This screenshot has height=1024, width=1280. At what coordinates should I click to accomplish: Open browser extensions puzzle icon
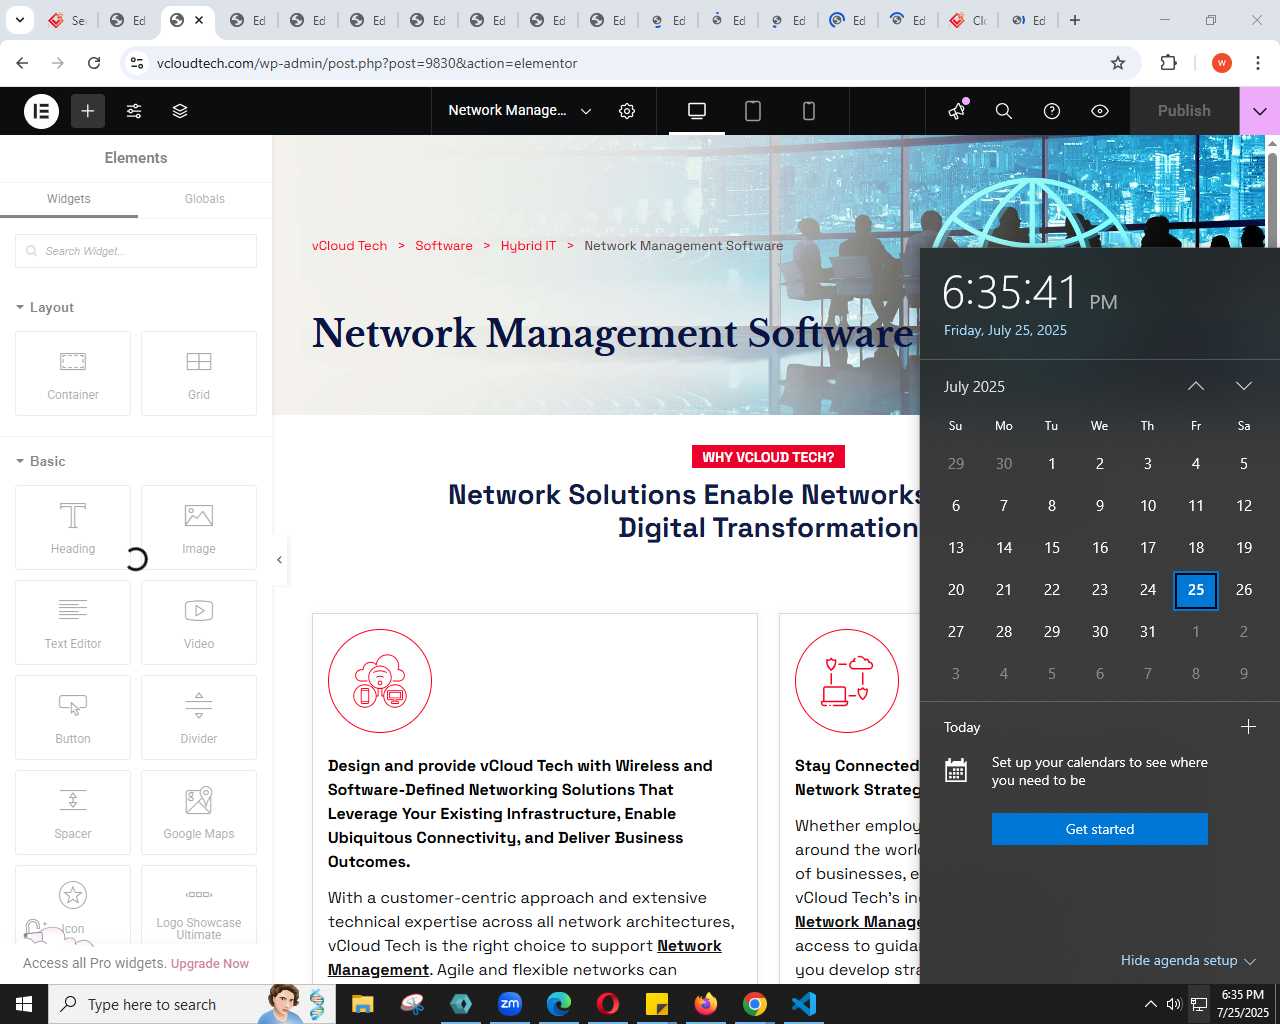[1168, 63]
